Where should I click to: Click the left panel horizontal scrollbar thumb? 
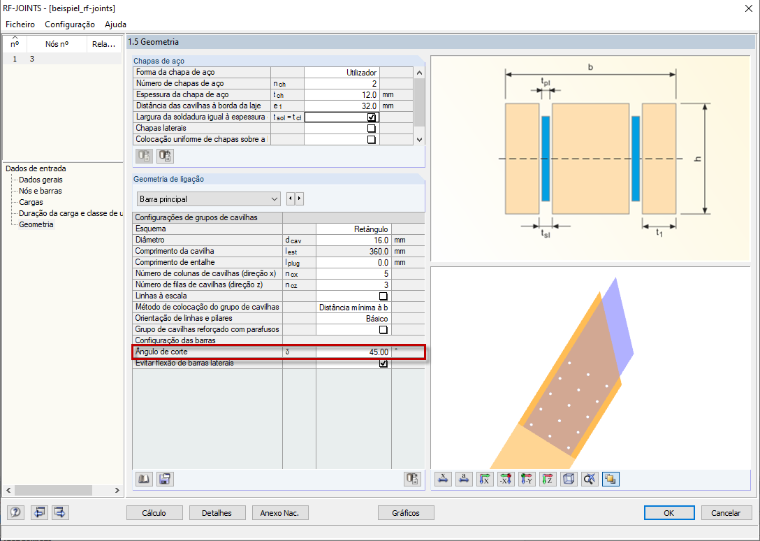point(53,490)
